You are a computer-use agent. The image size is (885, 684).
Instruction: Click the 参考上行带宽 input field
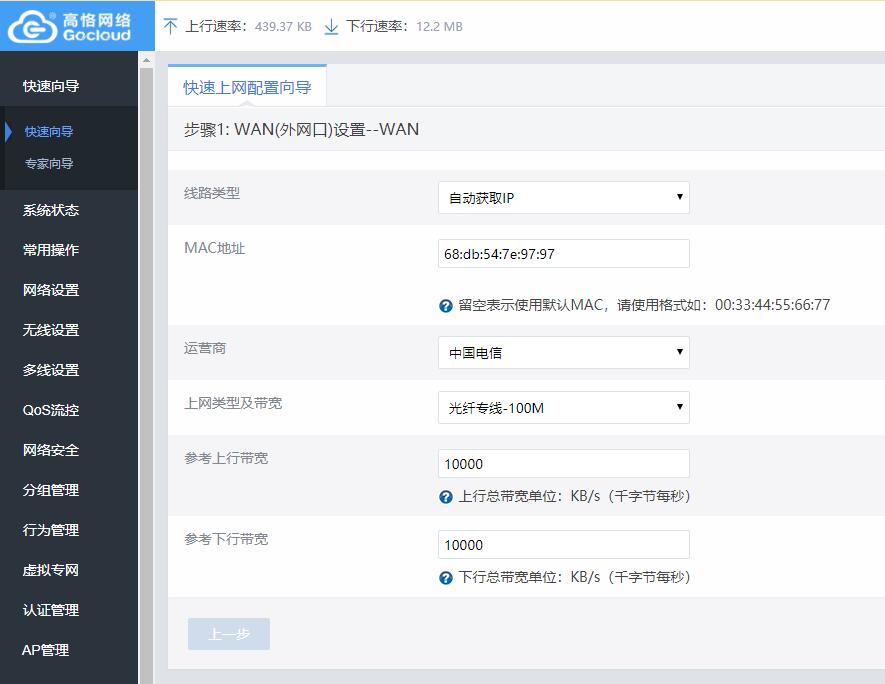pos(563,464)
